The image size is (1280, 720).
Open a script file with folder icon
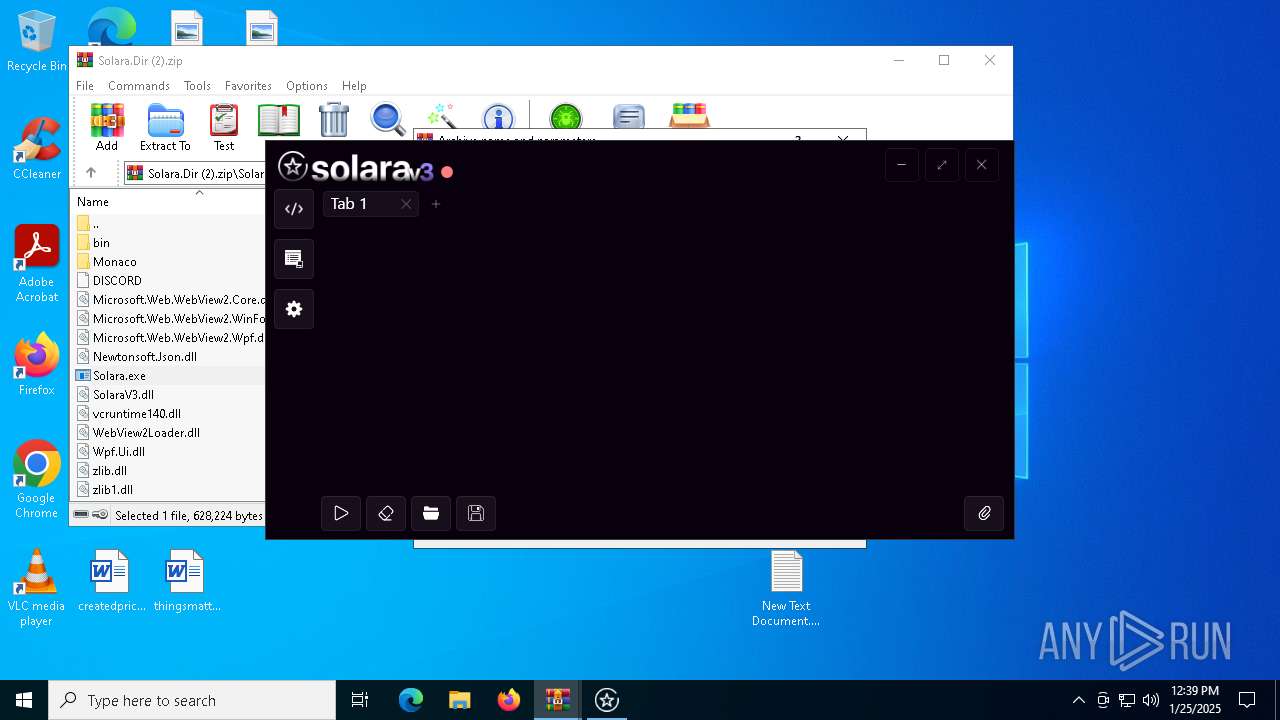[x=431, y=513]
